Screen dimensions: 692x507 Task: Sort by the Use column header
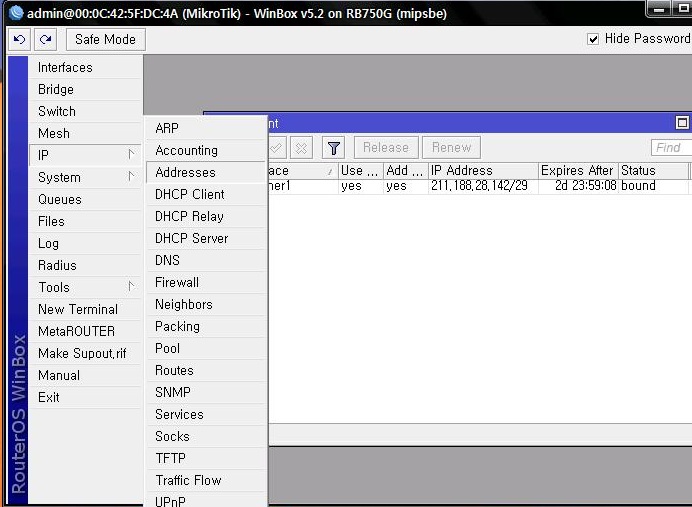[361, 171]
